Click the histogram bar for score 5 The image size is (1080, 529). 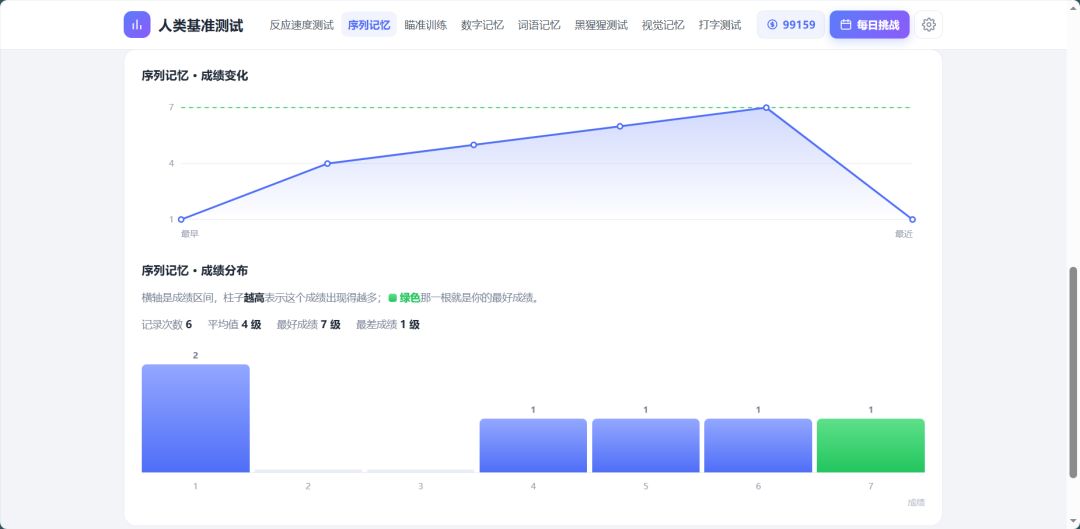pyautogui.click(x=645, y=446)
